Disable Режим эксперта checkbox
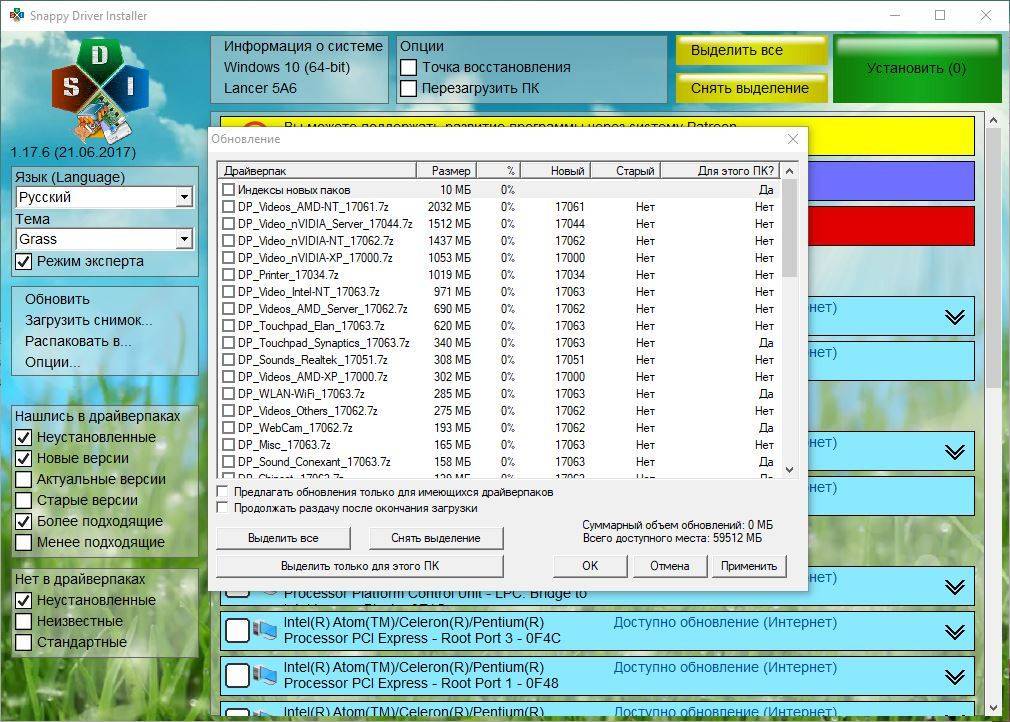 (24, 261)
